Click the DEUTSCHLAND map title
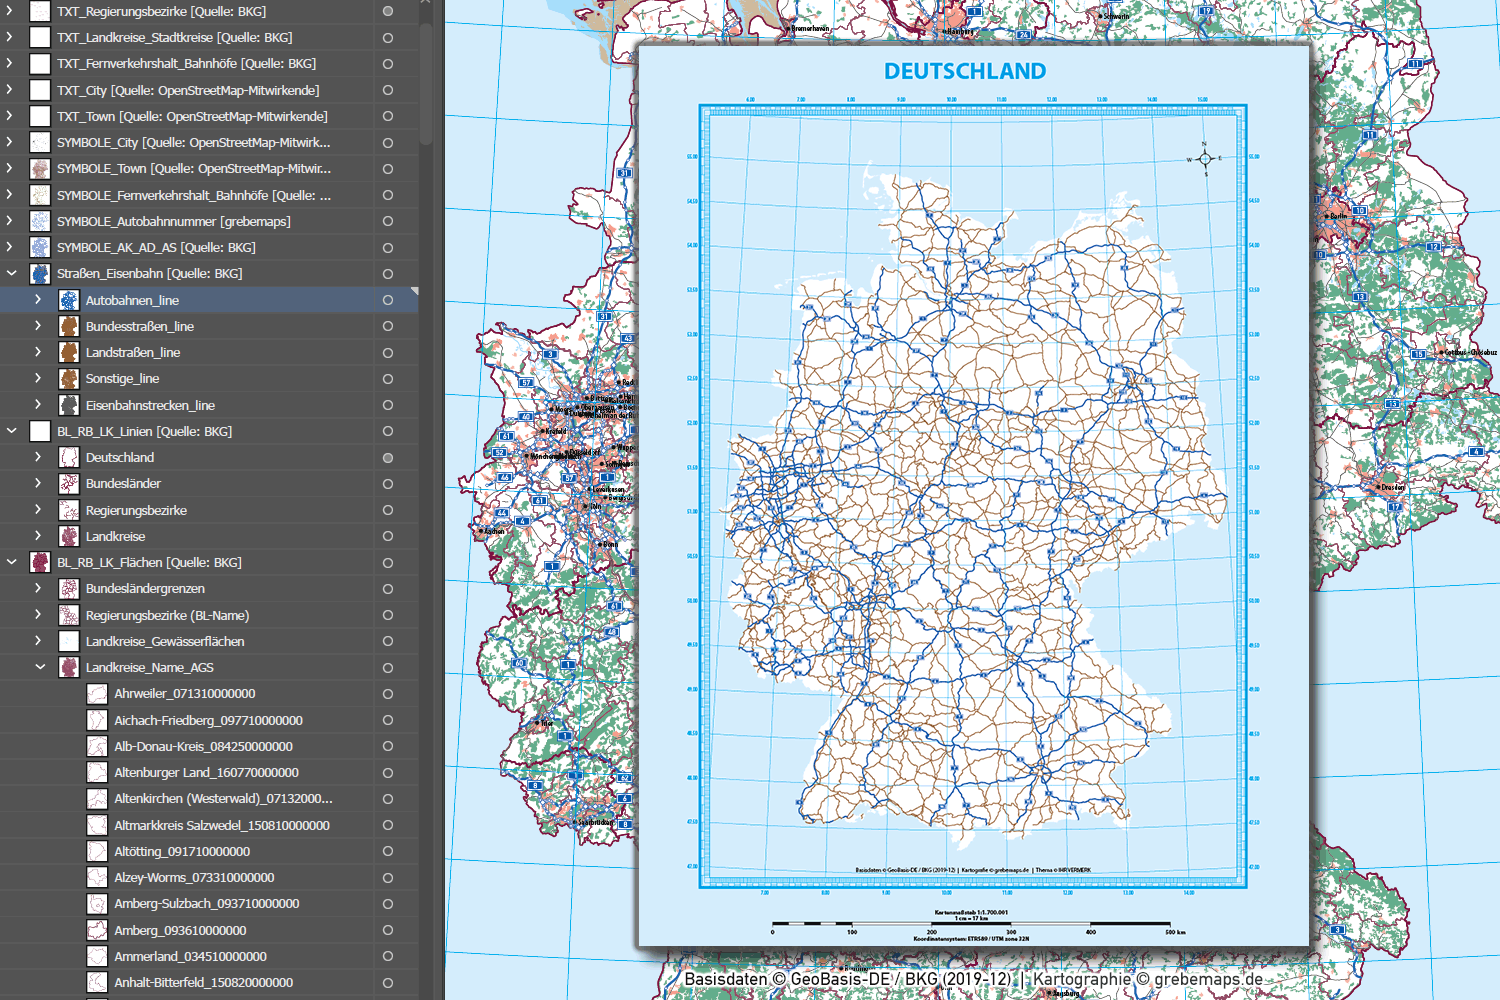 964,72
